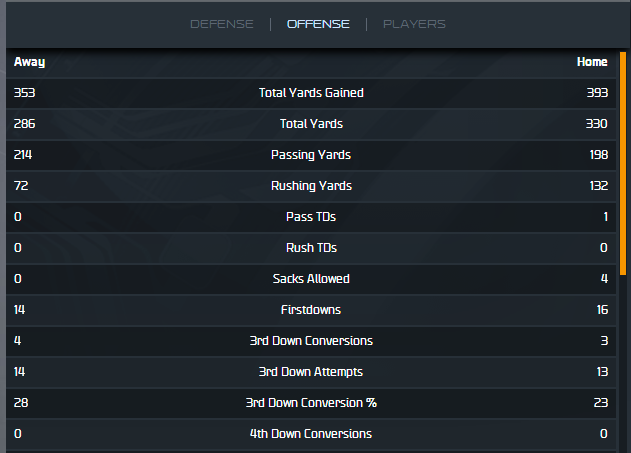Select the Passing Yards row label
The height and width of the screenshot is (453, 631).
(311, 155)
